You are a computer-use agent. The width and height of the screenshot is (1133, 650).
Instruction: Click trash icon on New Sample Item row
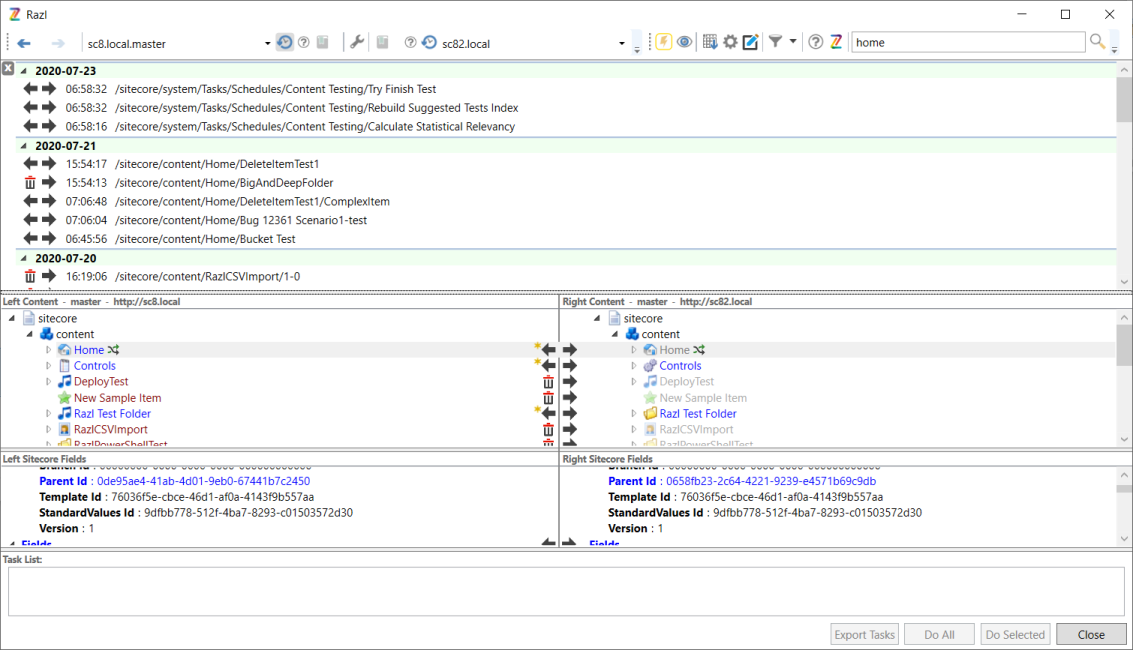[548, 398]
